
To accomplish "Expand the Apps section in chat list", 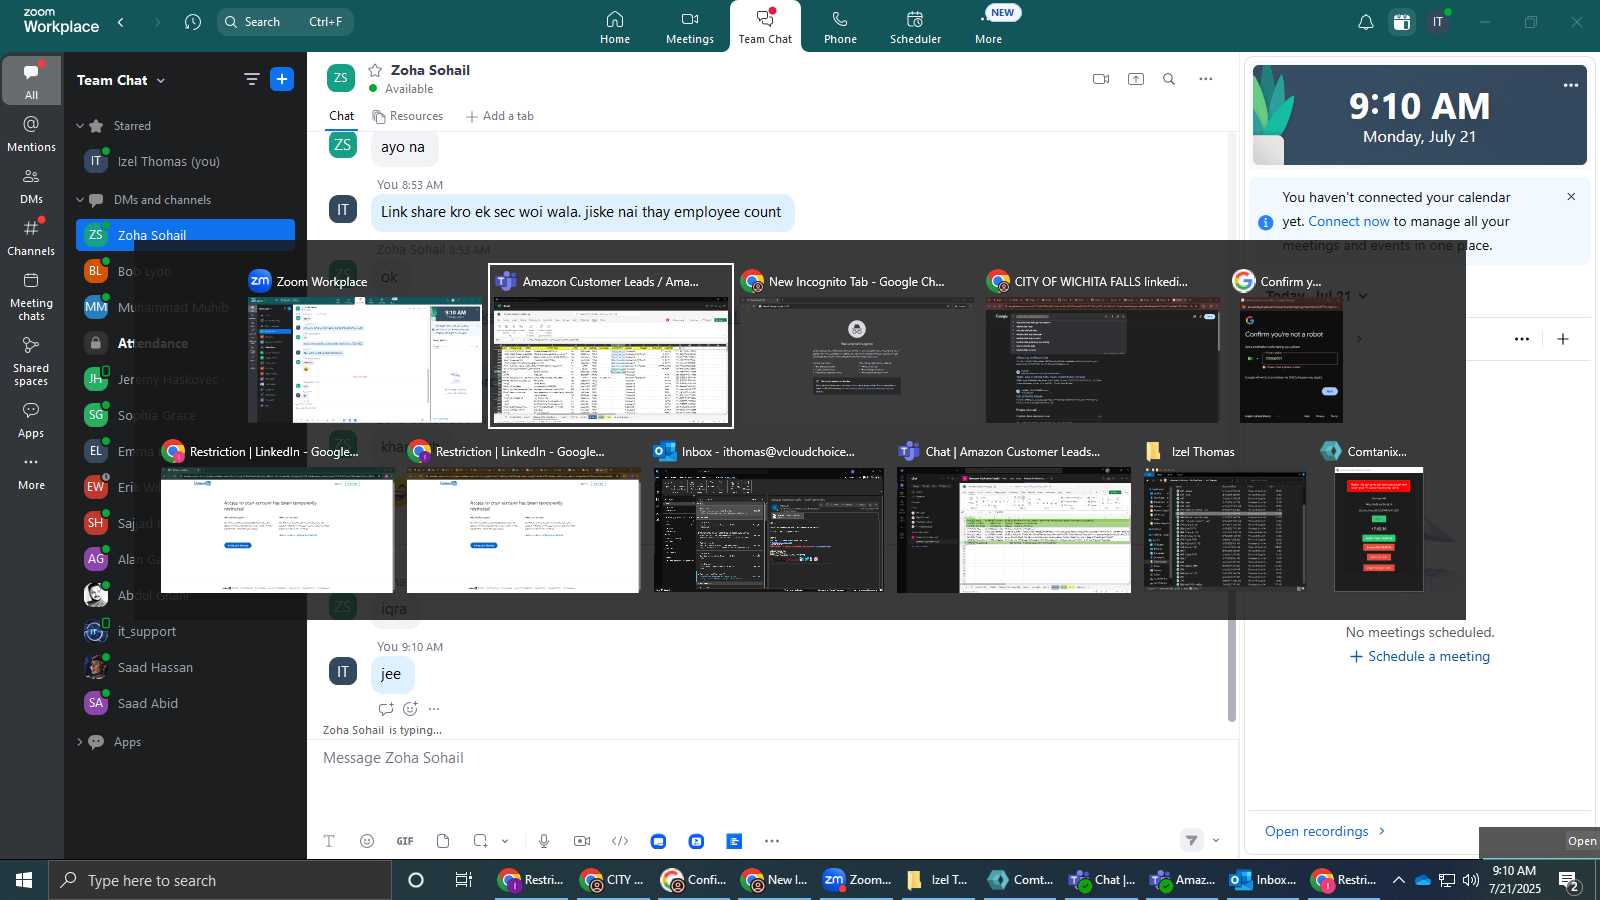I will coord(80,742).
